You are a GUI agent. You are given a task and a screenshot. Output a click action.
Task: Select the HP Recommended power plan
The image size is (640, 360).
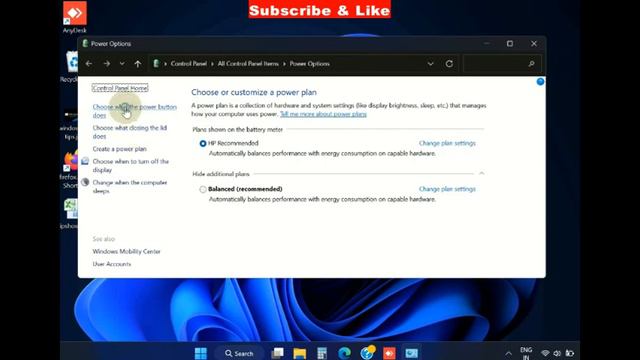[203, 143]
